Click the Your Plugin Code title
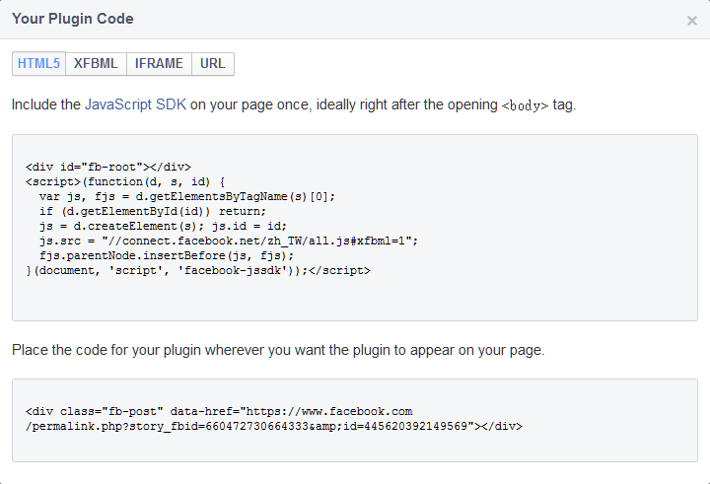 [x=72, y=19]
